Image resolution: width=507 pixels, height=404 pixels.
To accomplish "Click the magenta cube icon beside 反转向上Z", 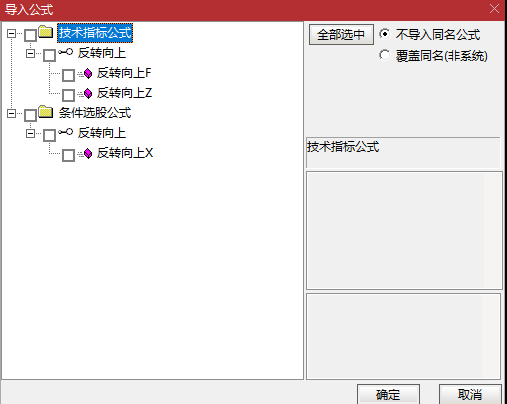I will tap(88, 93).
